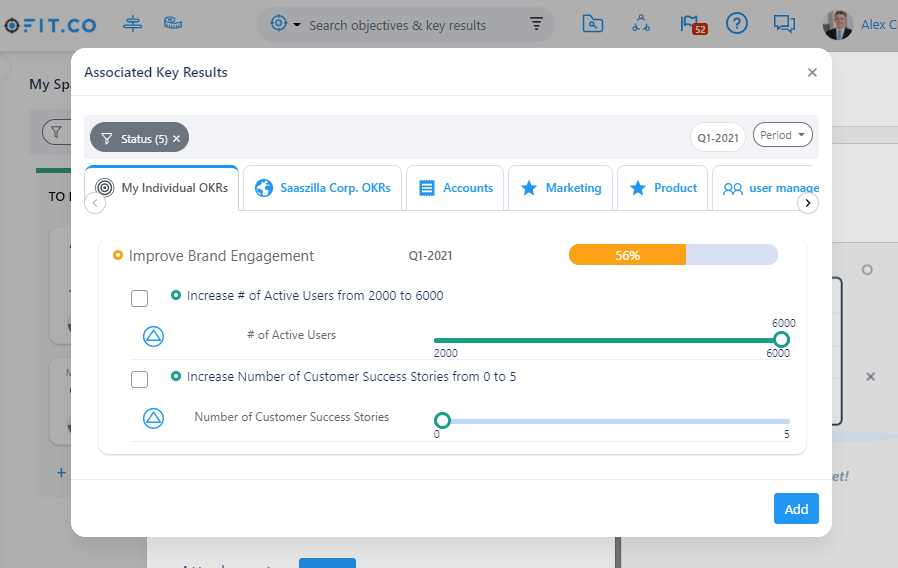Select the Marketing tab
Viewport: 898px width, 568px height.
click(x=561, y=188)
